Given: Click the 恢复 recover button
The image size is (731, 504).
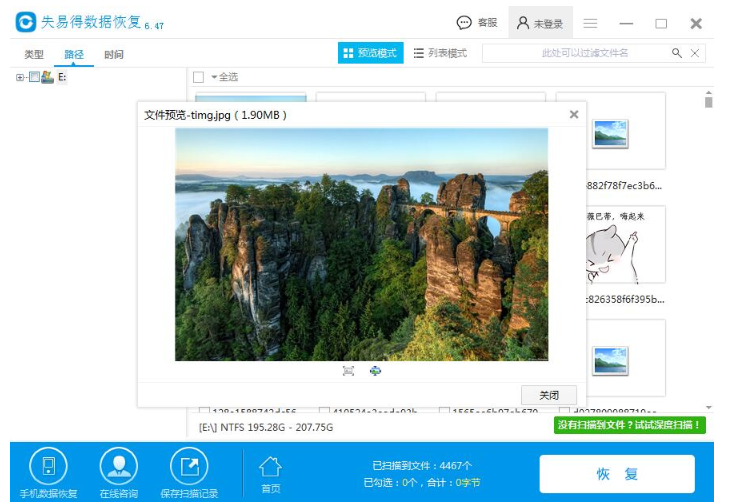Looking at the screenshot, I should click(x=617, y=474).
